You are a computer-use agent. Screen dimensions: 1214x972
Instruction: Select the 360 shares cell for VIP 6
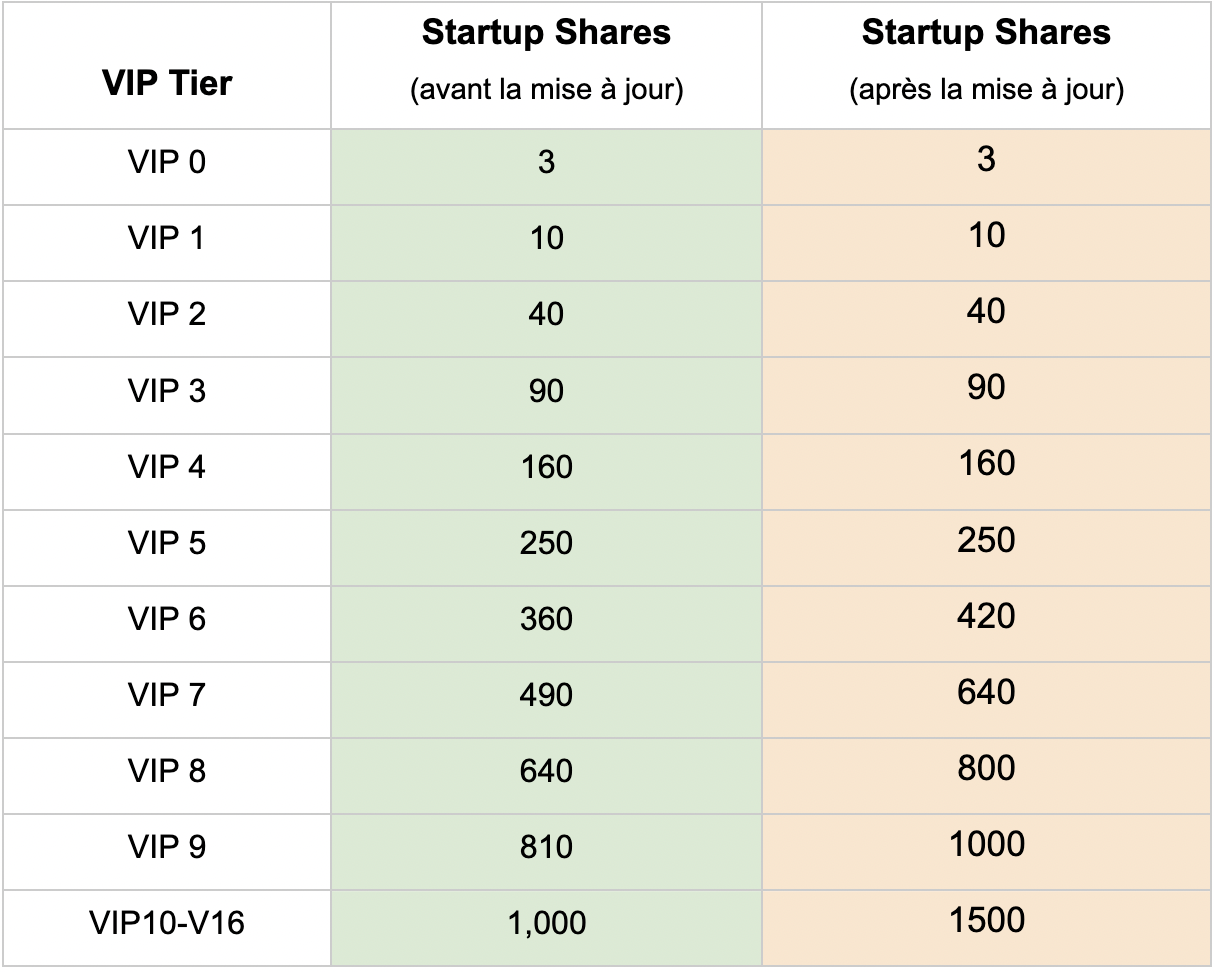coord(546,619)
